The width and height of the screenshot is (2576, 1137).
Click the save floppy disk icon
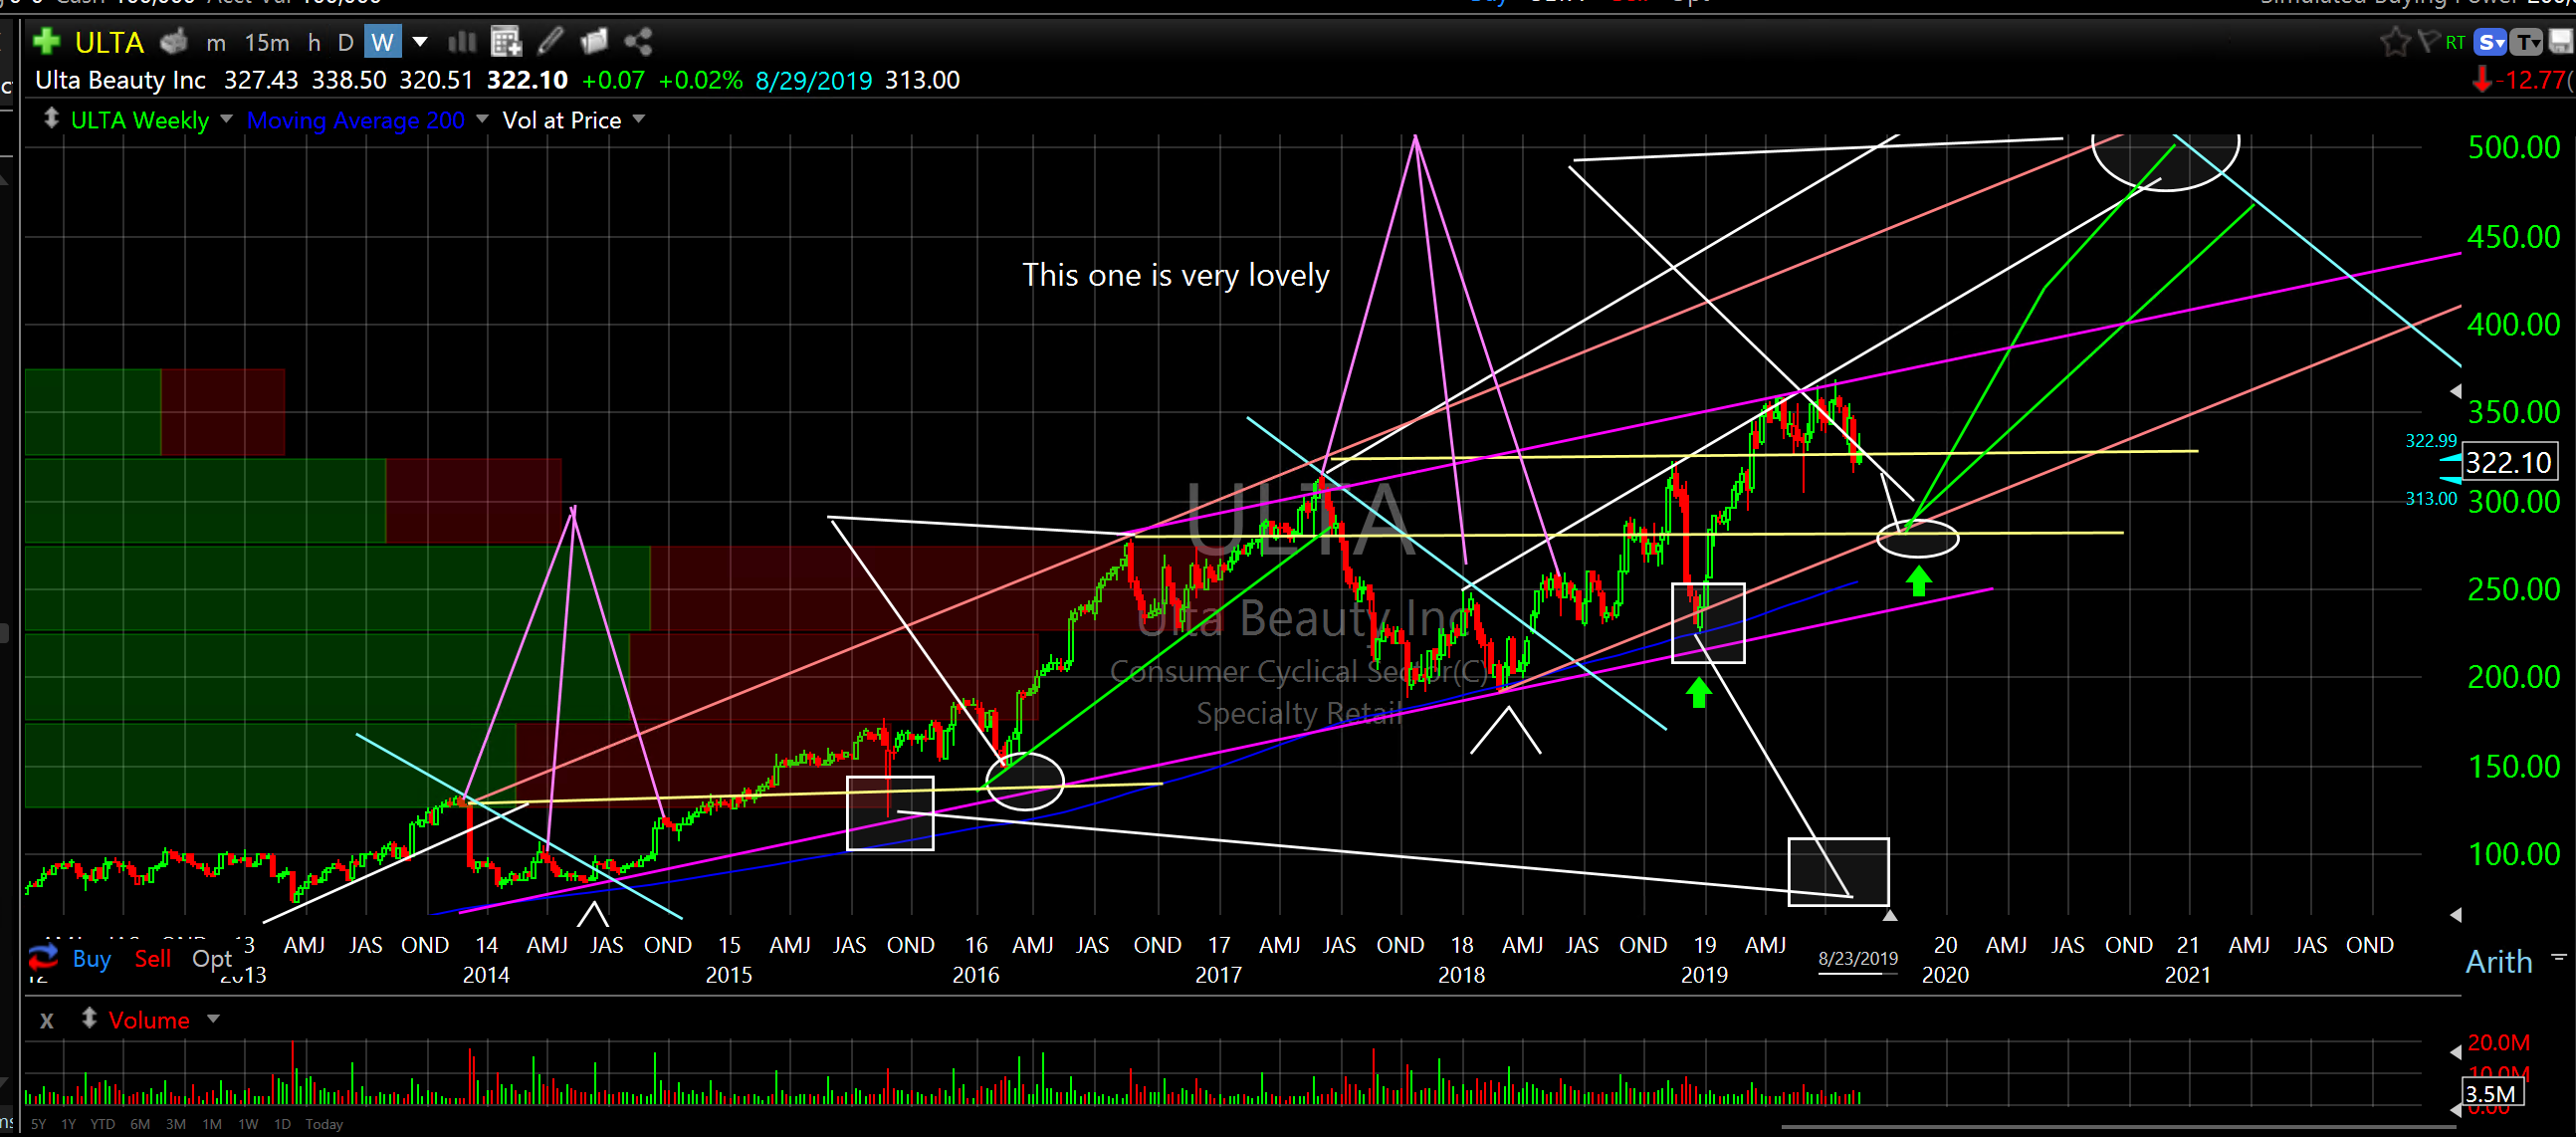coord(2561,42)
